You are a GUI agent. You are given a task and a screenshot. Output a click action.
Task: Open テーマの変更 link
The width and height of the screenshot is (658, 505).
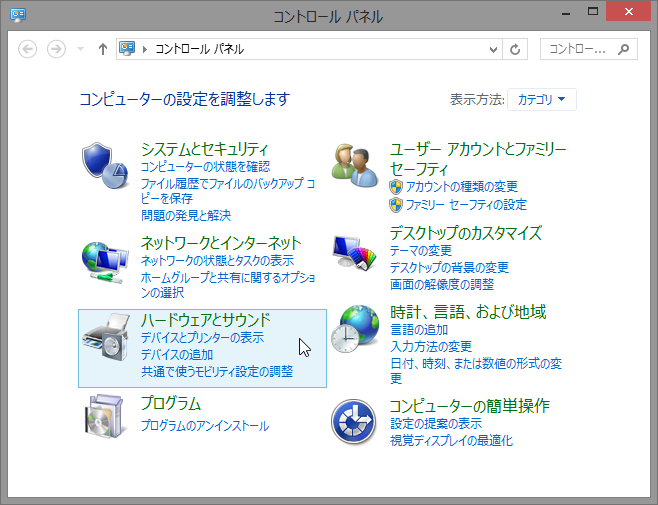[421, 251]
